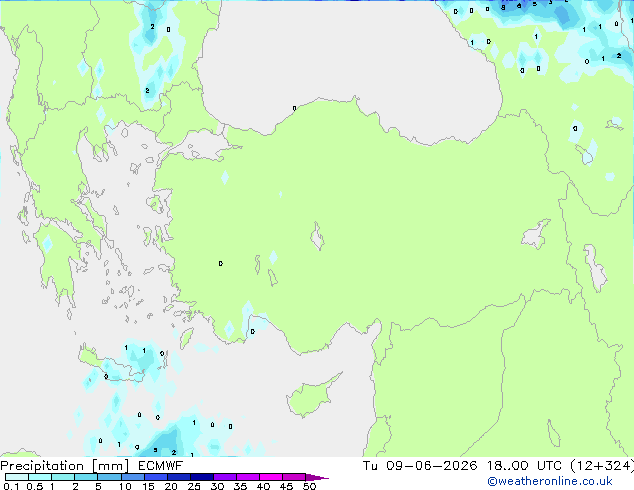Click the 'Precipitation' title text

click(42, 466)
